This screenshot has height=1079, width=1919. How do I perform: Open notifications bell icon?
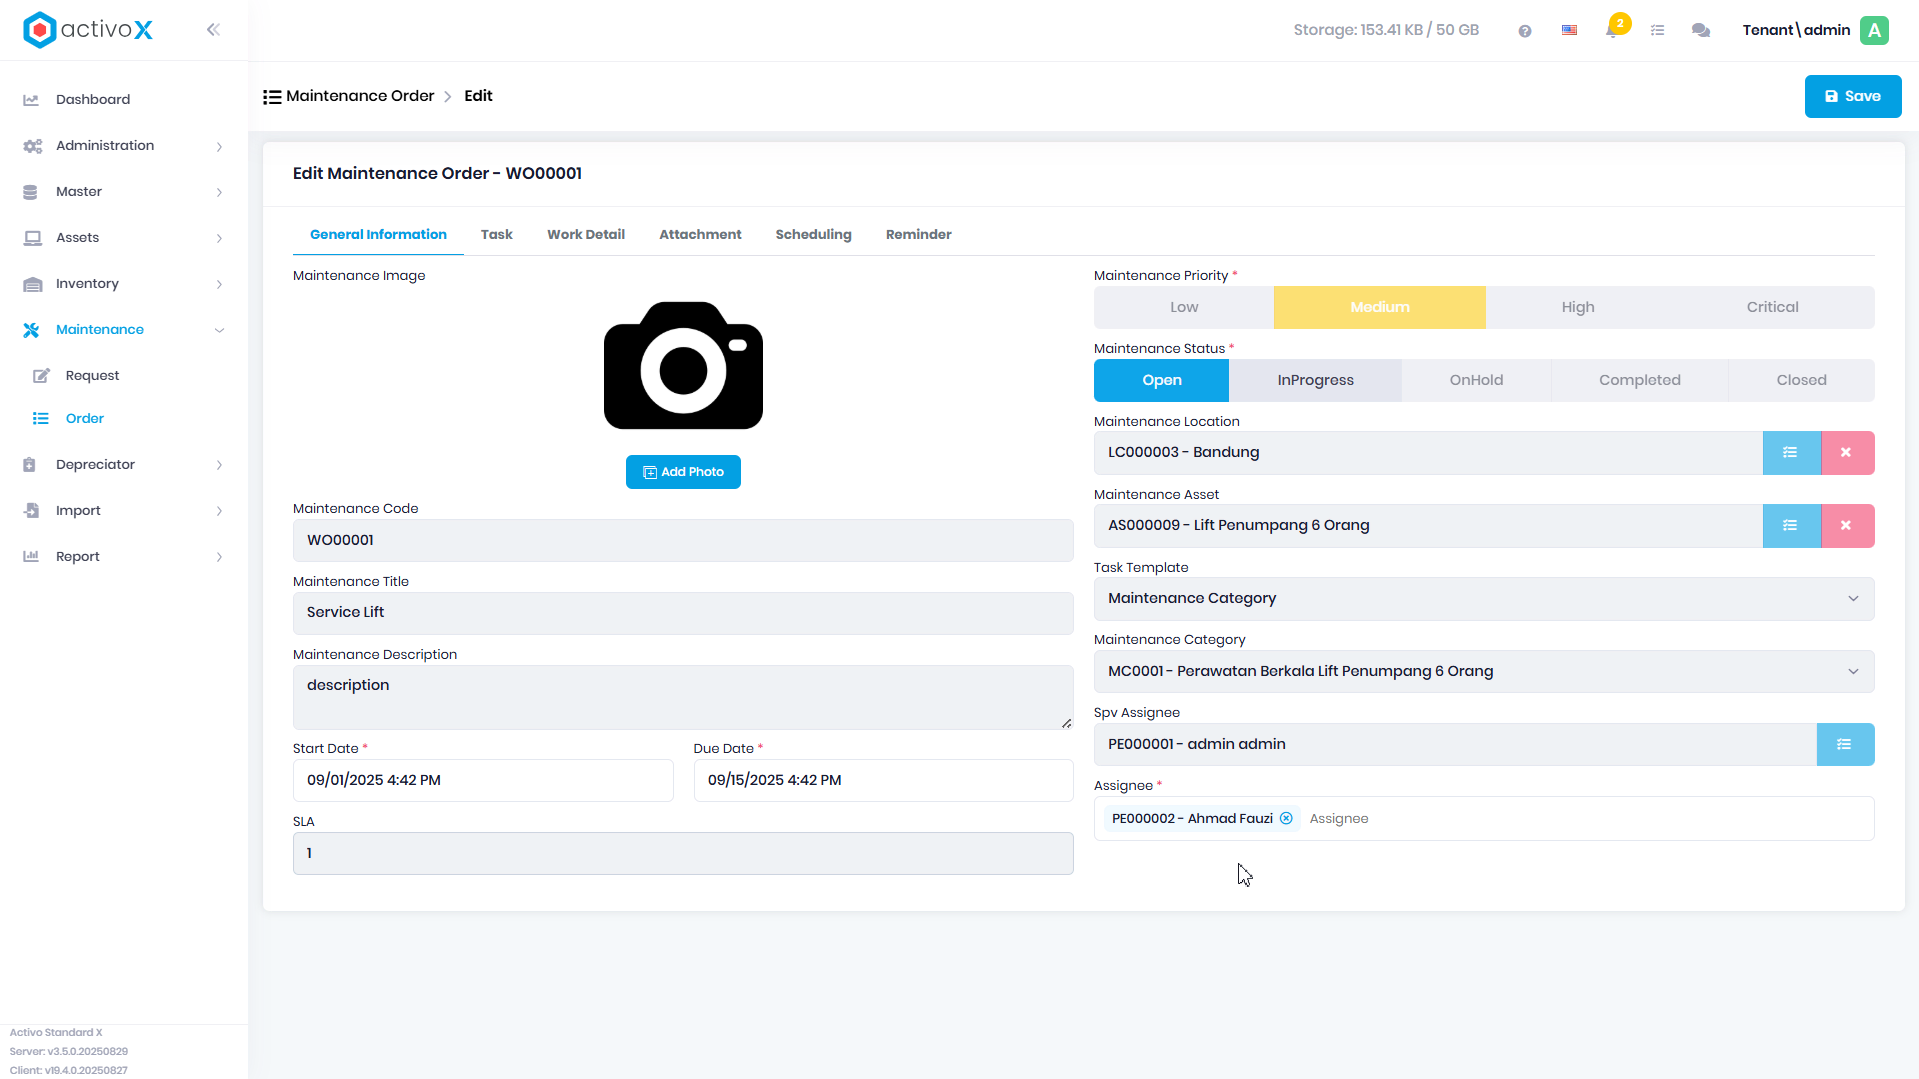tap(1612, 30)
